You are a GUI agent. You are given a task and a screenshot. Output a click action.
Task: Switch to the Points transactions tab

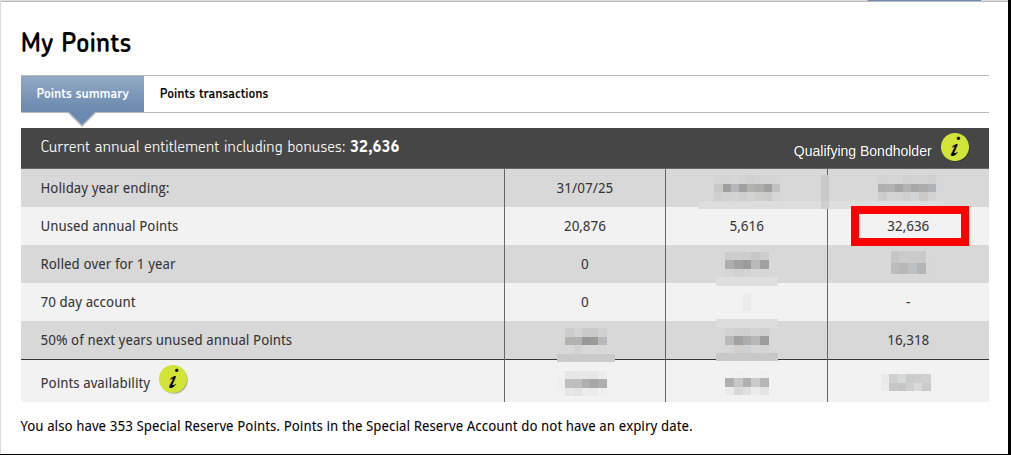pos(213,93)
